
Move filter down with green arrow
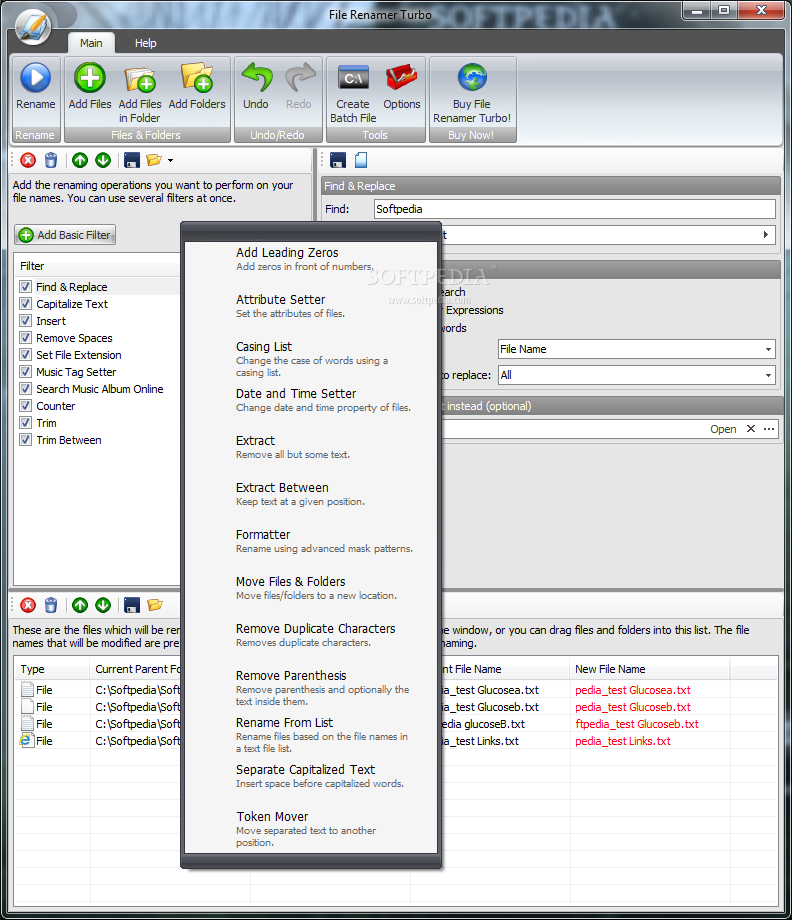point(103,160)
